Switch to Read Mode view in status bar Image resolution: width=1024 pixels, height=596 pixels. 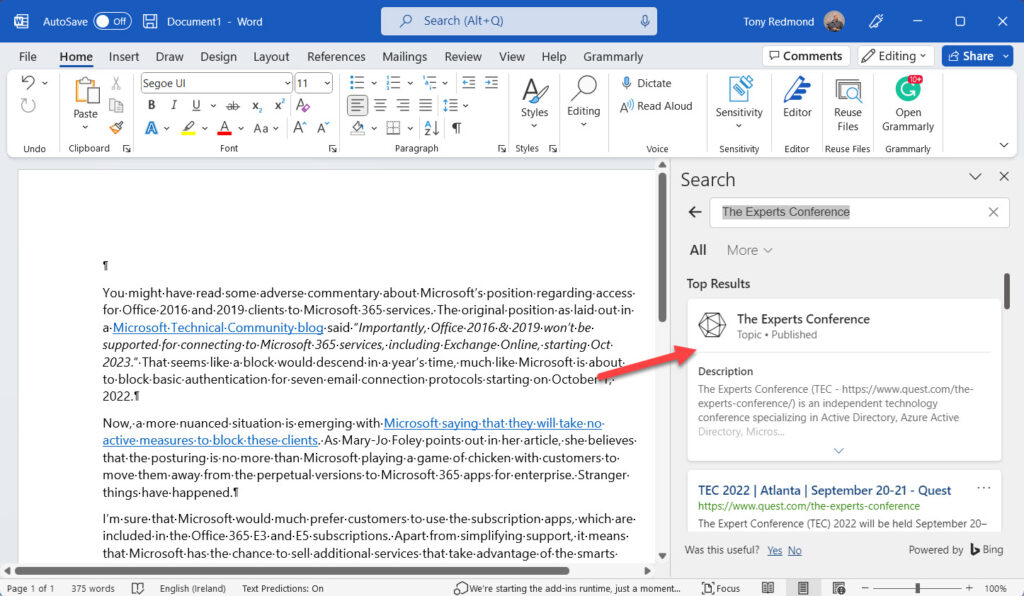tap(768, 588)
